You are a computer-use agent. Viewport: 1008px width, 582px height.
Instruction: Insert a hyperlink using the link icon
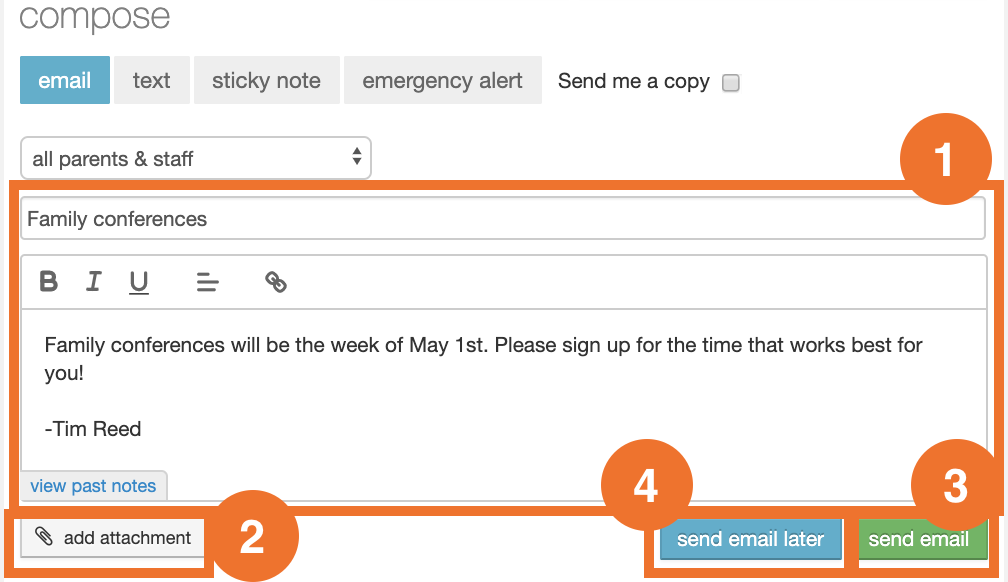(x=276, y=281)
